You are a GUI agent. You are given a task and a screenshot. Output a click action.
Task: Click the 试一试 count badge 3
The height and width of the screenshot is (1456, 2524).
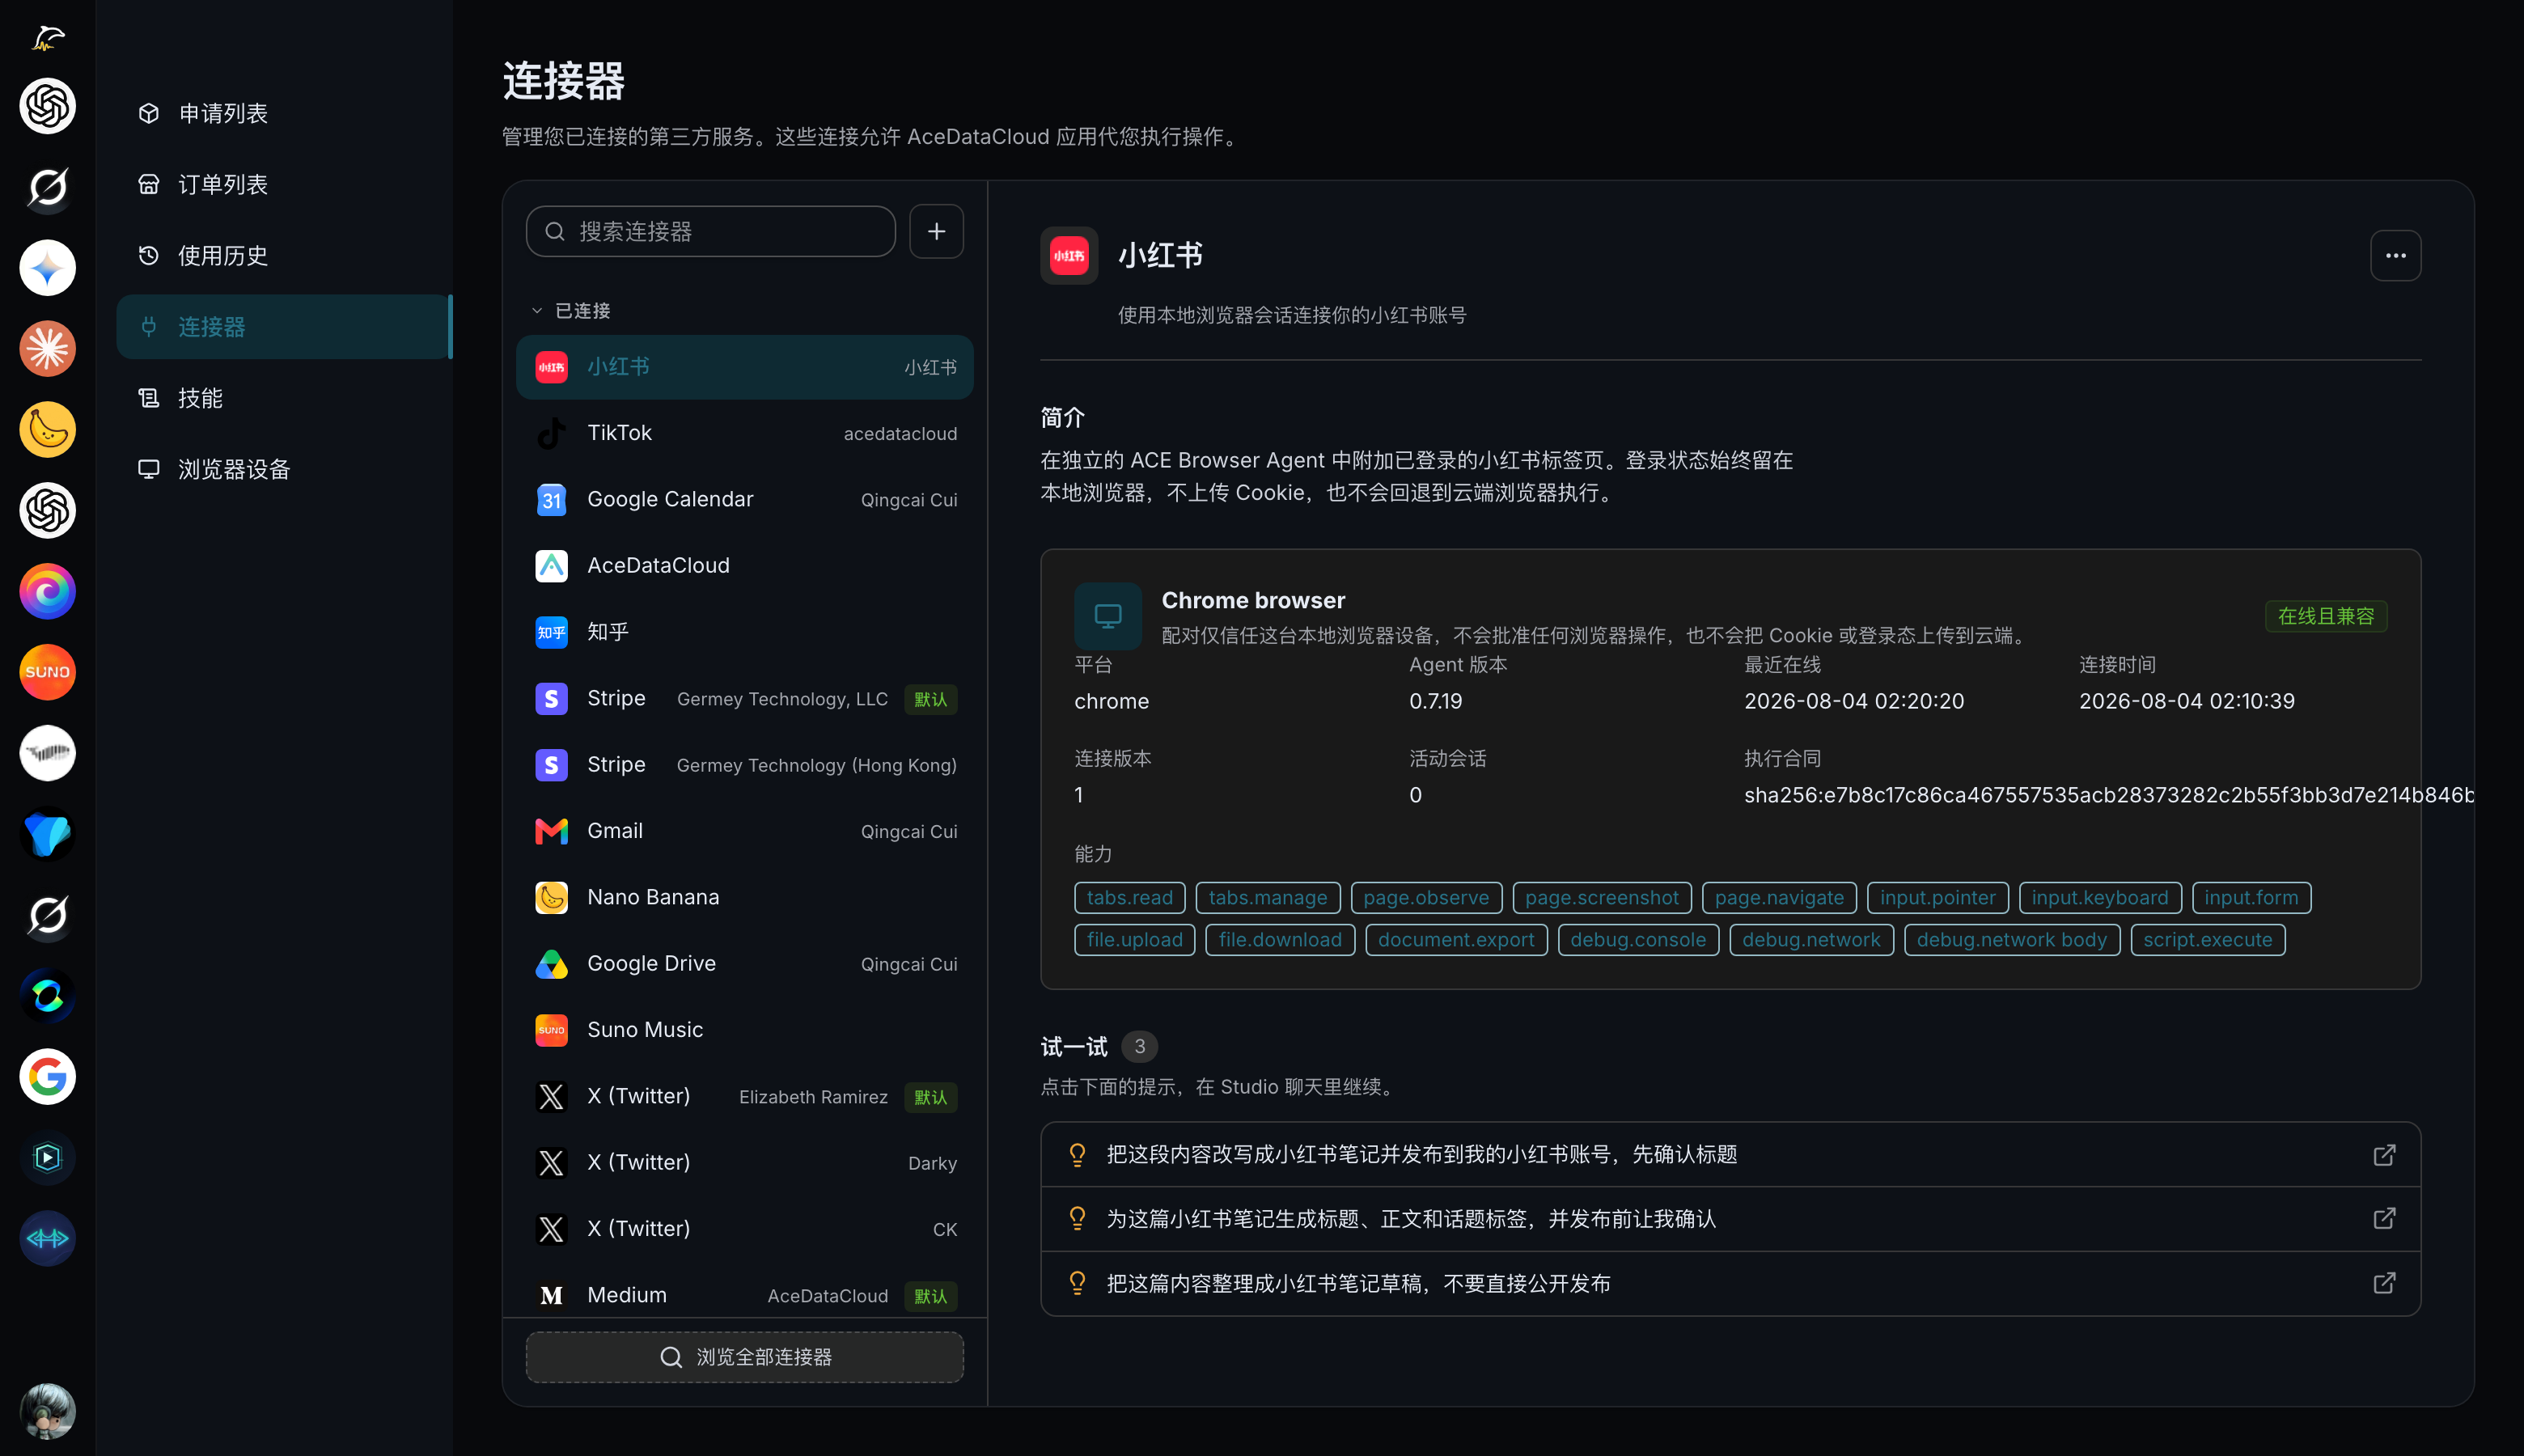1139,1046
